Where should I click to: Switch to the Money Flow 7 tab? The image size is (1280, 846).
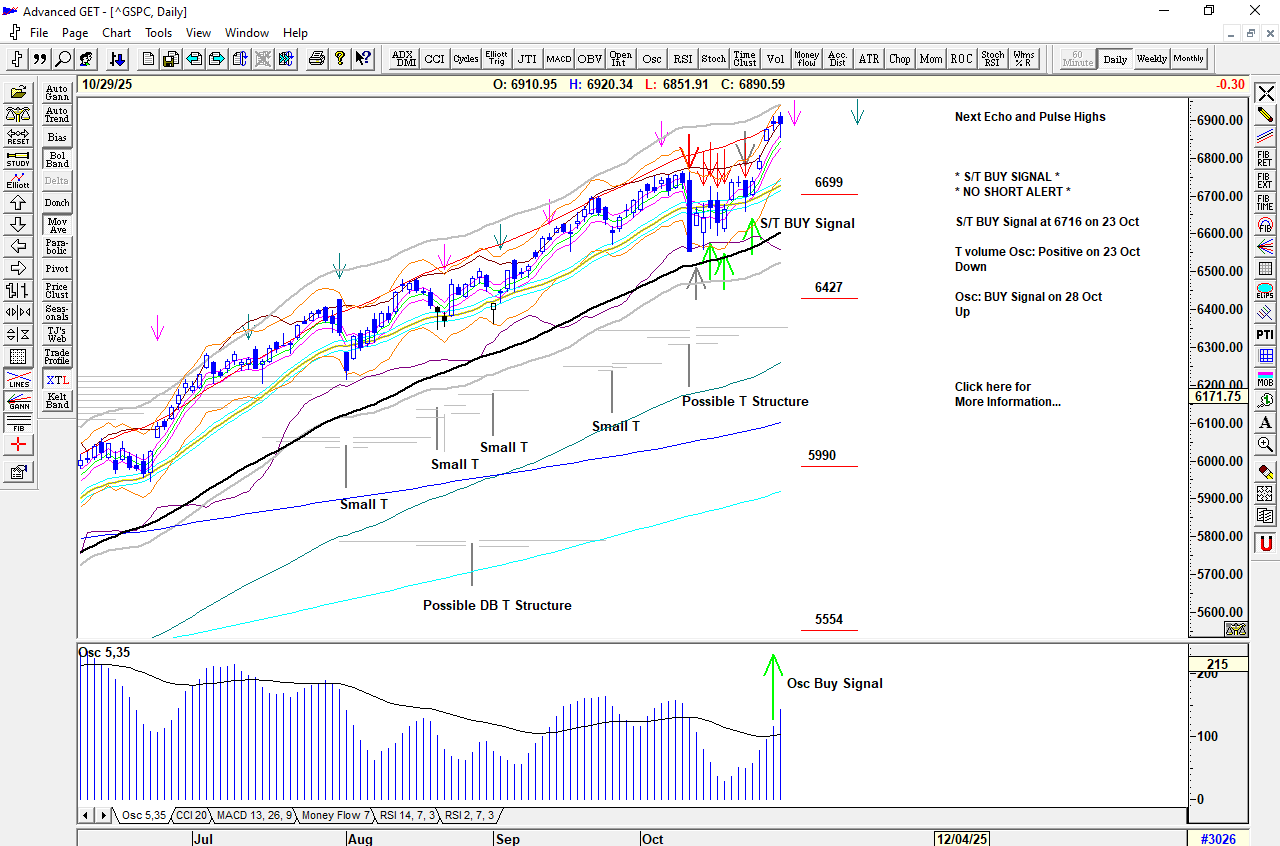335,816
